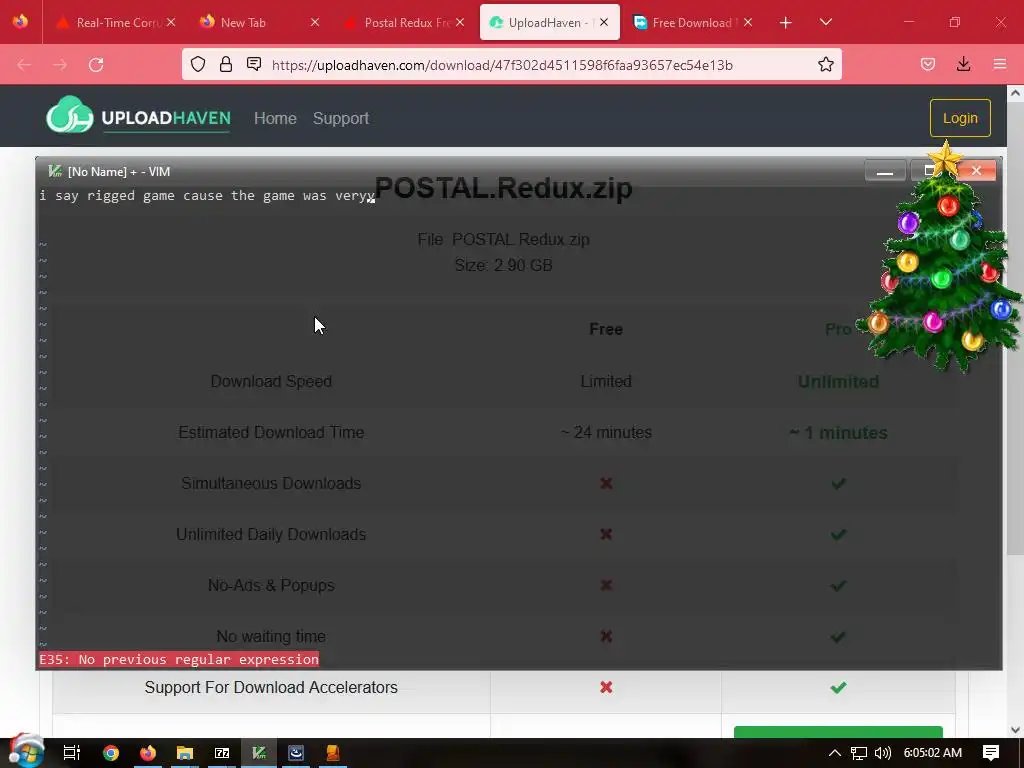The height and width of the screenshot is (768, 1024).
Task: Open 7-Zip from the taskbar
Action: (222, 752)
